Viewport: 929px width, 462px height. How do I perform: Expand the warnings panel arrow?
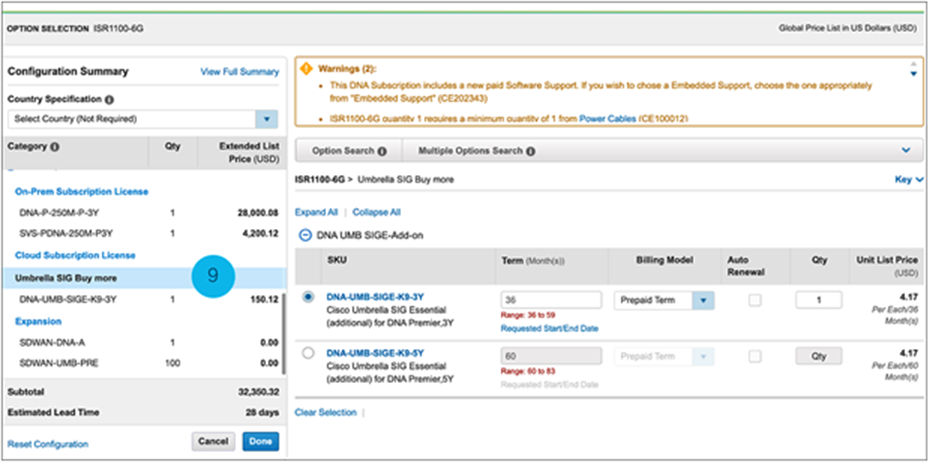[913, 73]
